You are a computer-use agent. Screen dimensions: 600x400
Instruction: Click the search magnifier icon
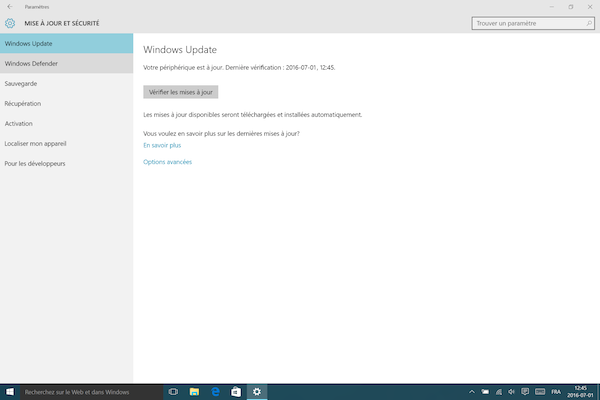[x=589, y=23]
